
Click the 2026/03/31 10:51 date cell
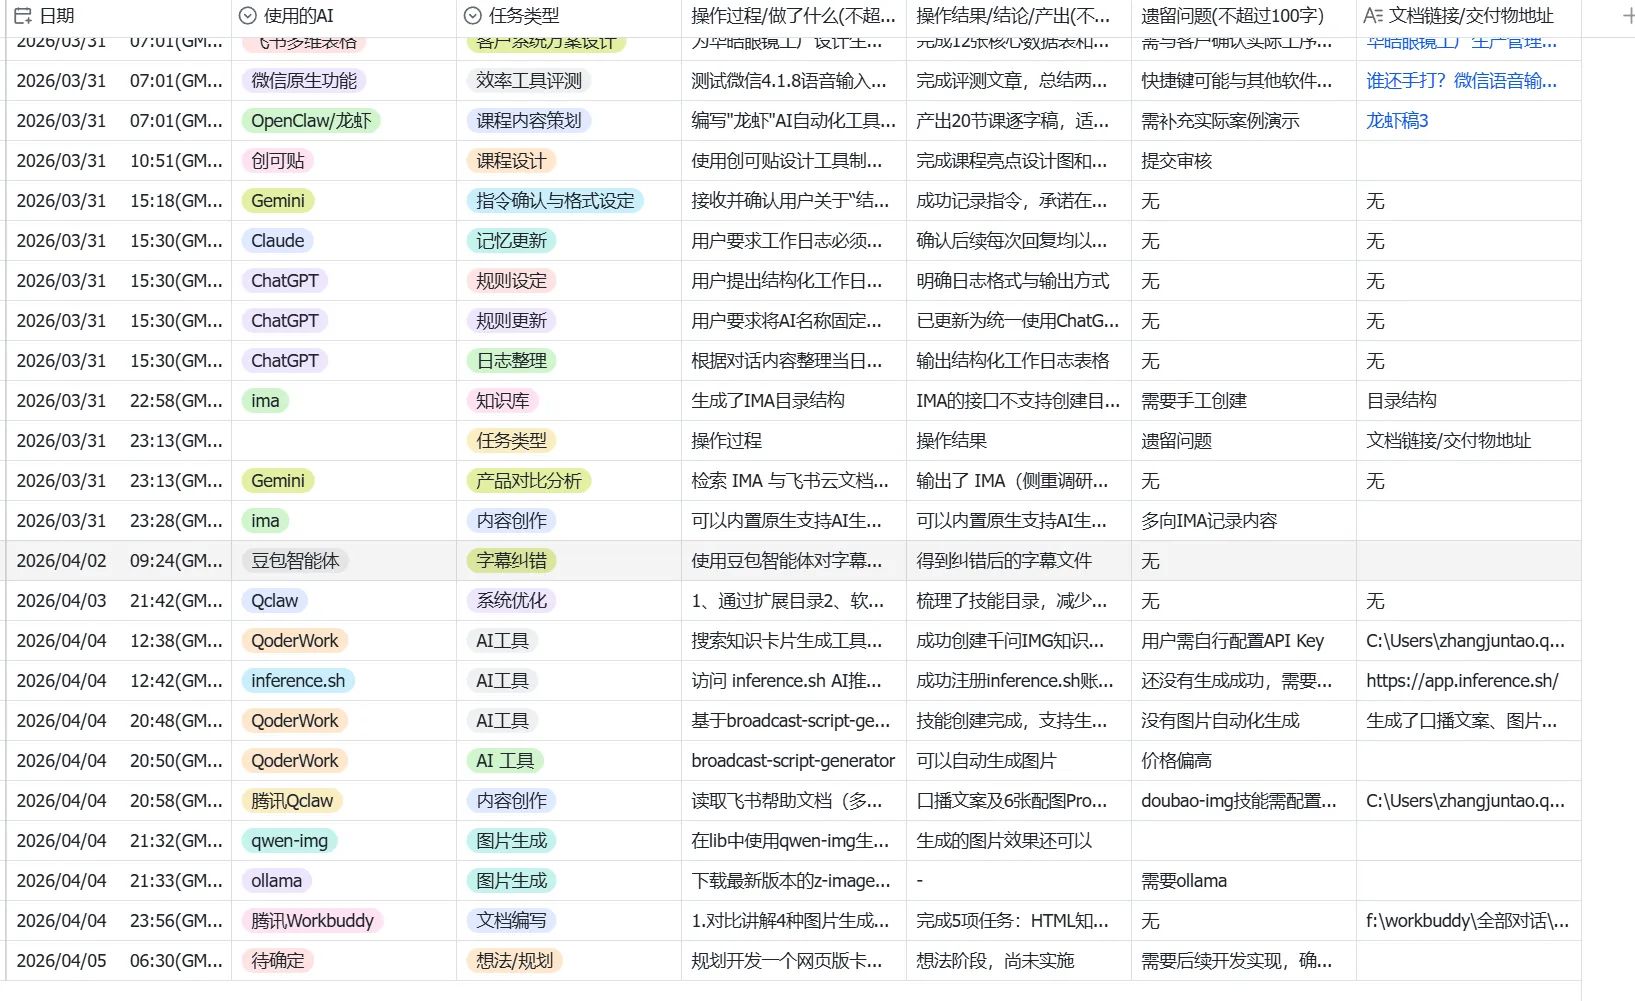[x=119, y=161]
